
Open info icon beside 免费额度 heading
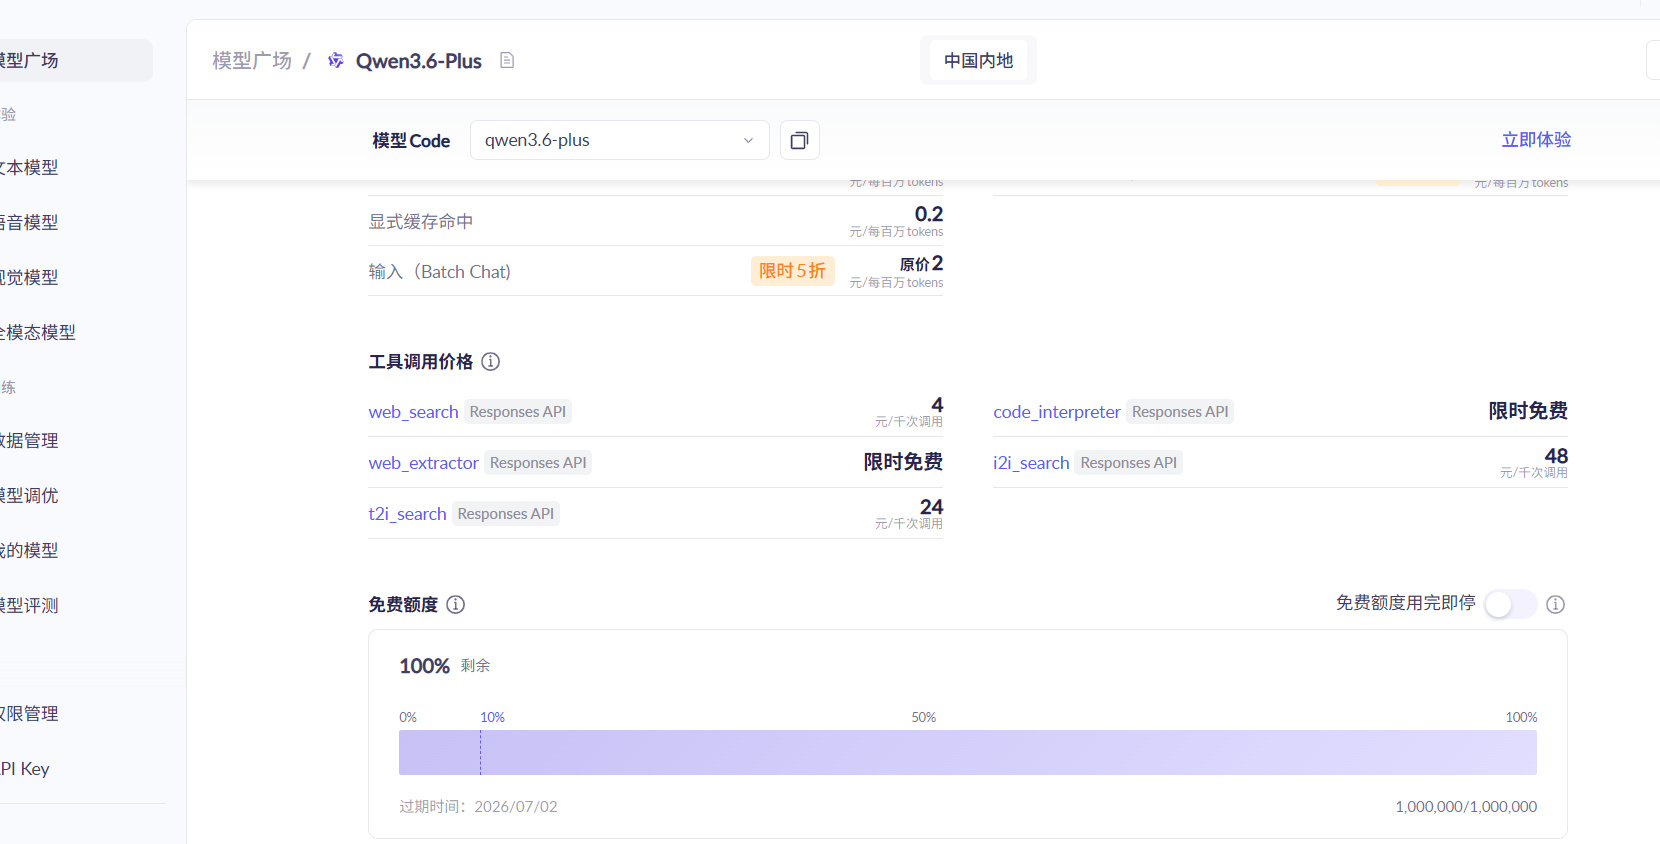[456, 605]
